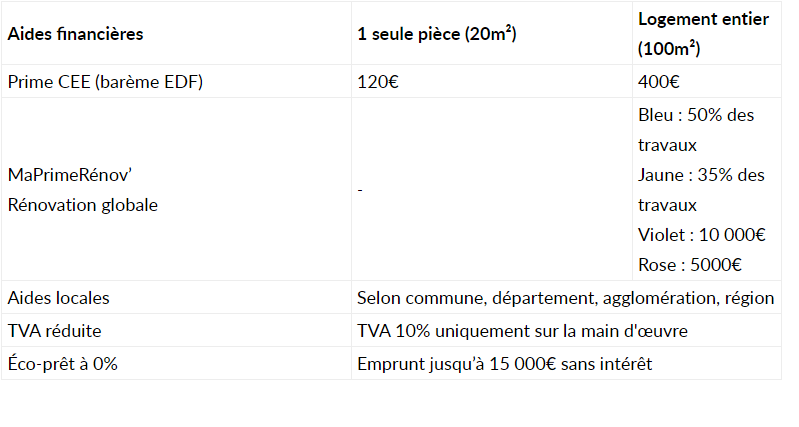This screenshot has height=427, width=799.
Task: Click the 'Violet : 10 000€' line
Action: point(702,235)
